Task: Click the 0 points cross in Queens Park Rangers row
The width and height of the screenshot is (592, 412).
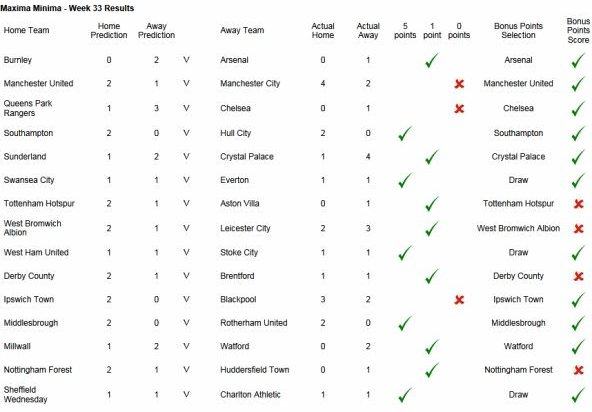Action: tap(459, 109)
